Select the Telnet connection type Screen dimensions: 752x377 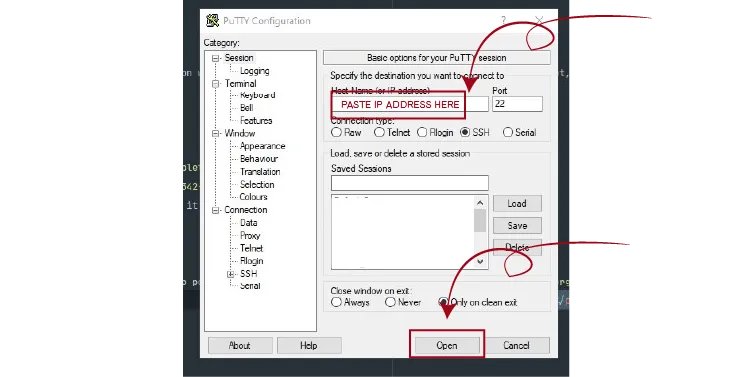click(379, 132)
